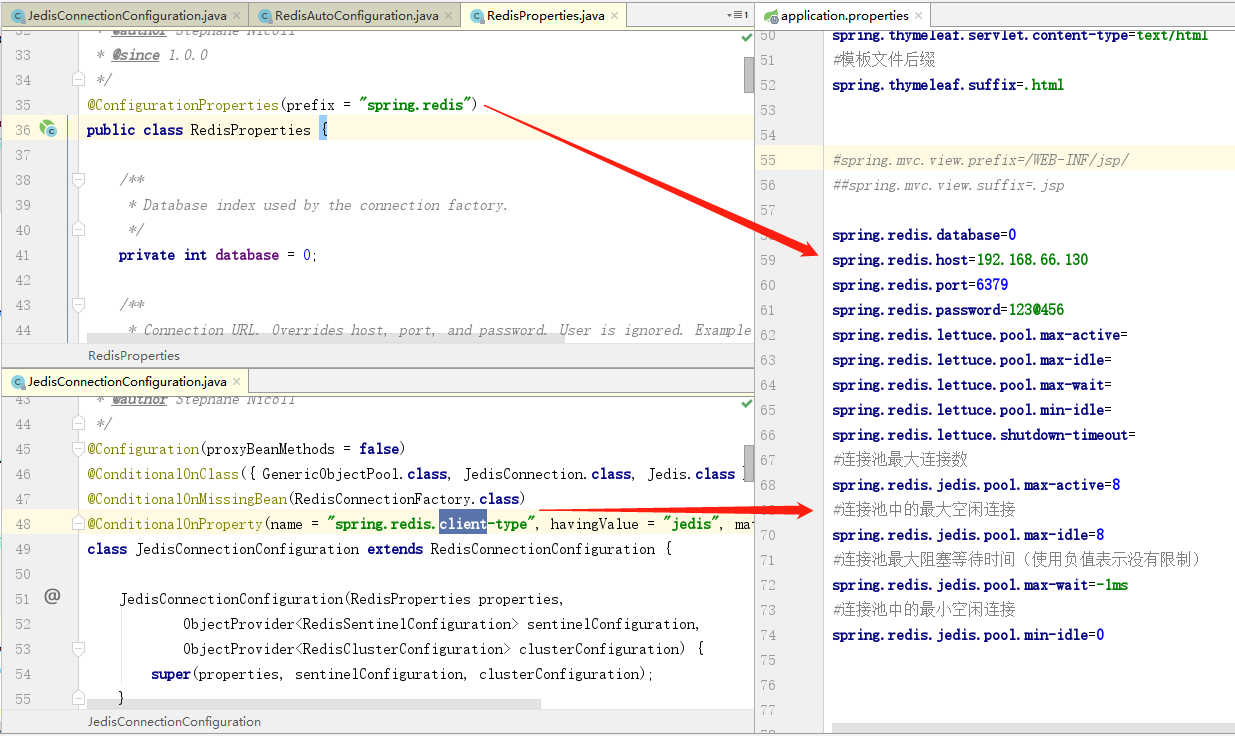Collapse the comment fold marker at line 43 in RedisProperties

(x=77, y=305)
